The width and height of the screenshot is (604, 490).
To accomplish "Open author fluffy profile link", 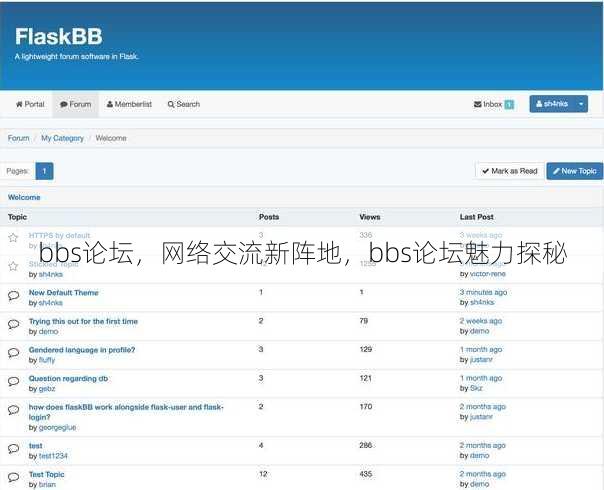I will tap(47, 360).
